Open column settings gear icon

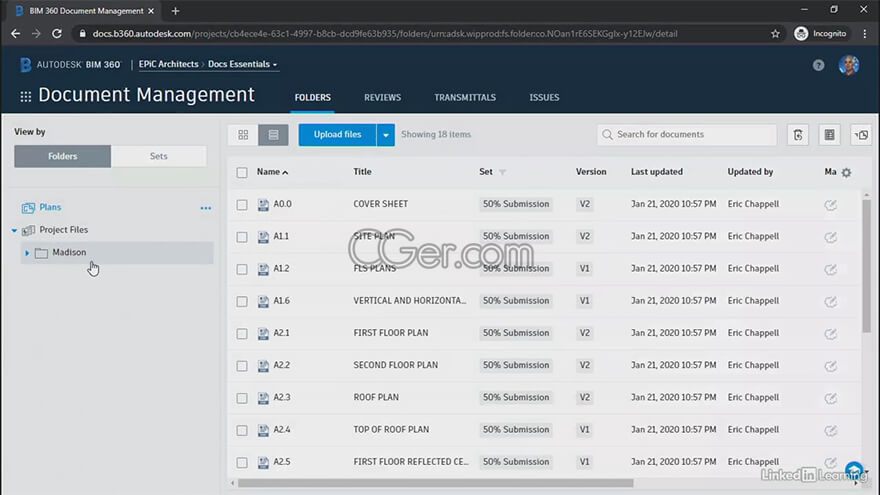click(x=846, y=172)
